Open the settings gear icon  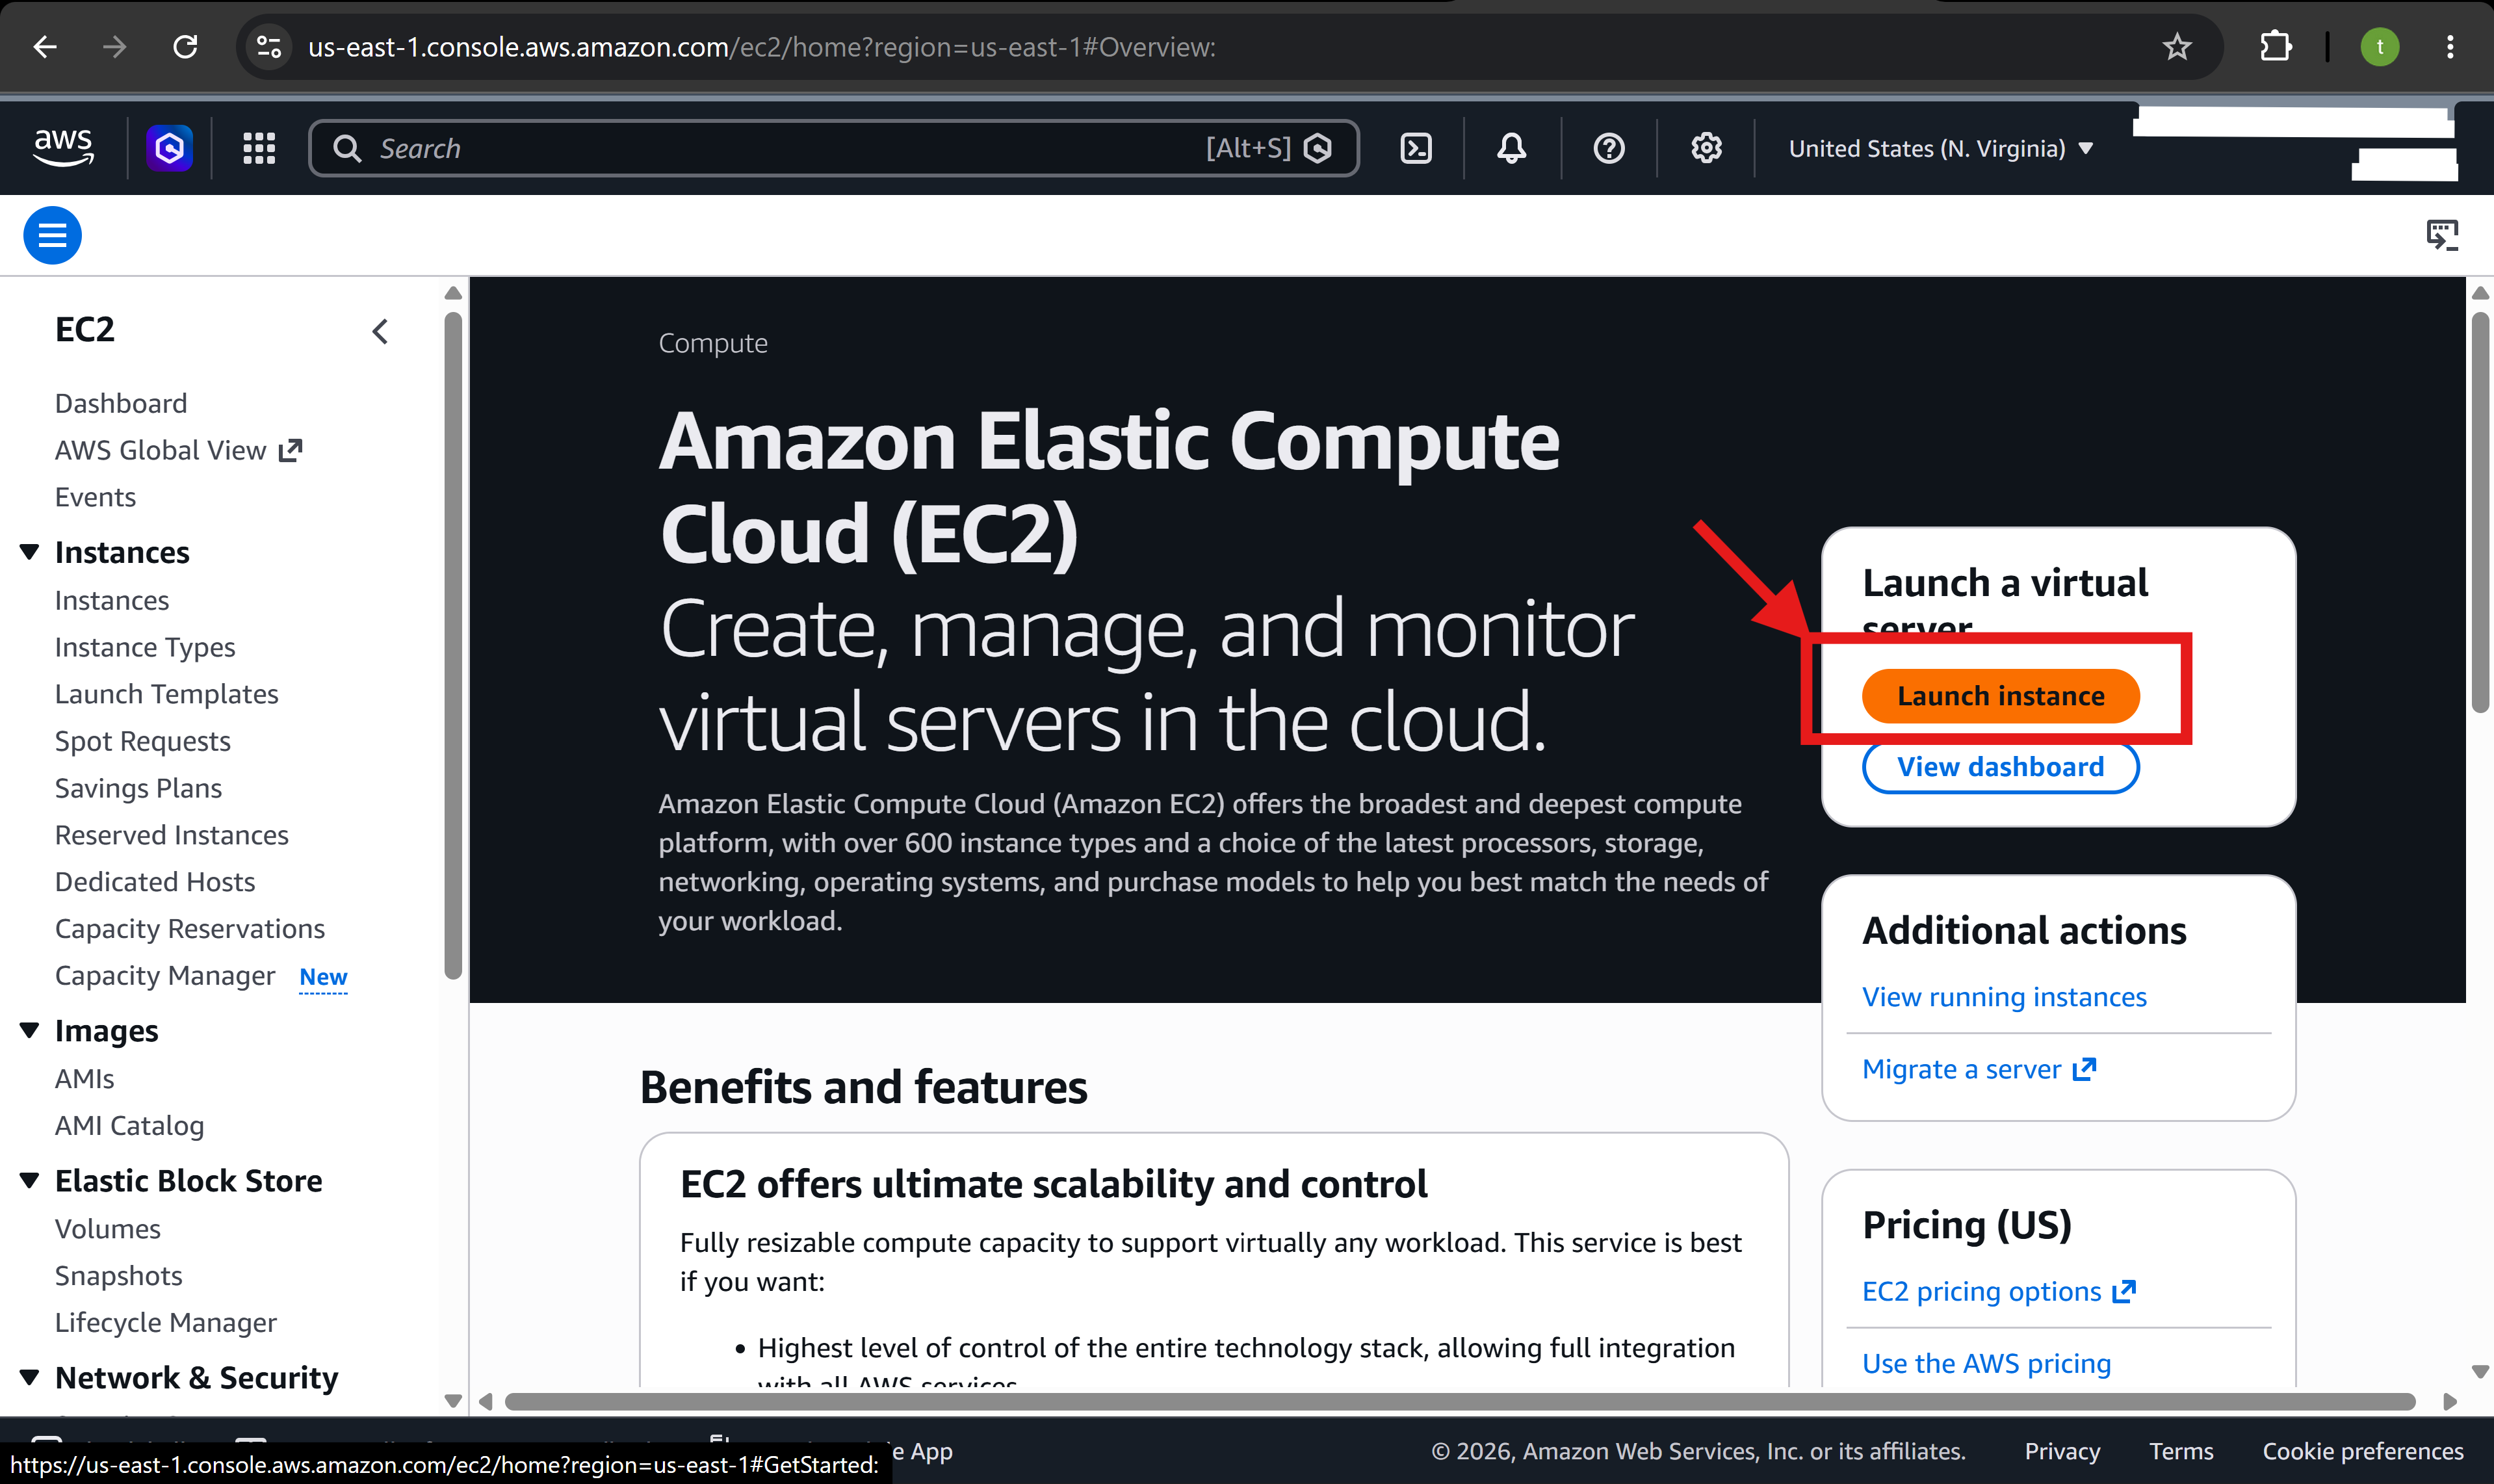pos(1706,148)
